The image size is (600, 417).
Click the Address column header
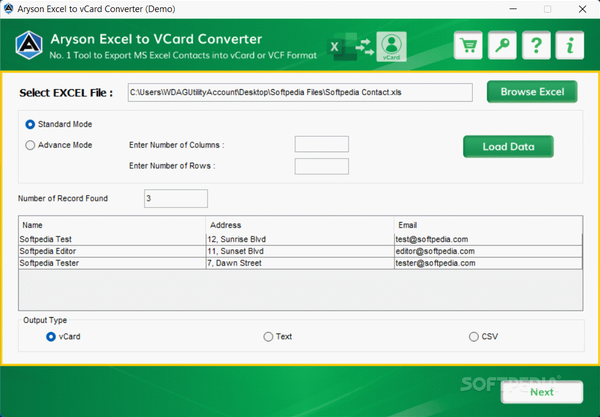coord(300,225)
